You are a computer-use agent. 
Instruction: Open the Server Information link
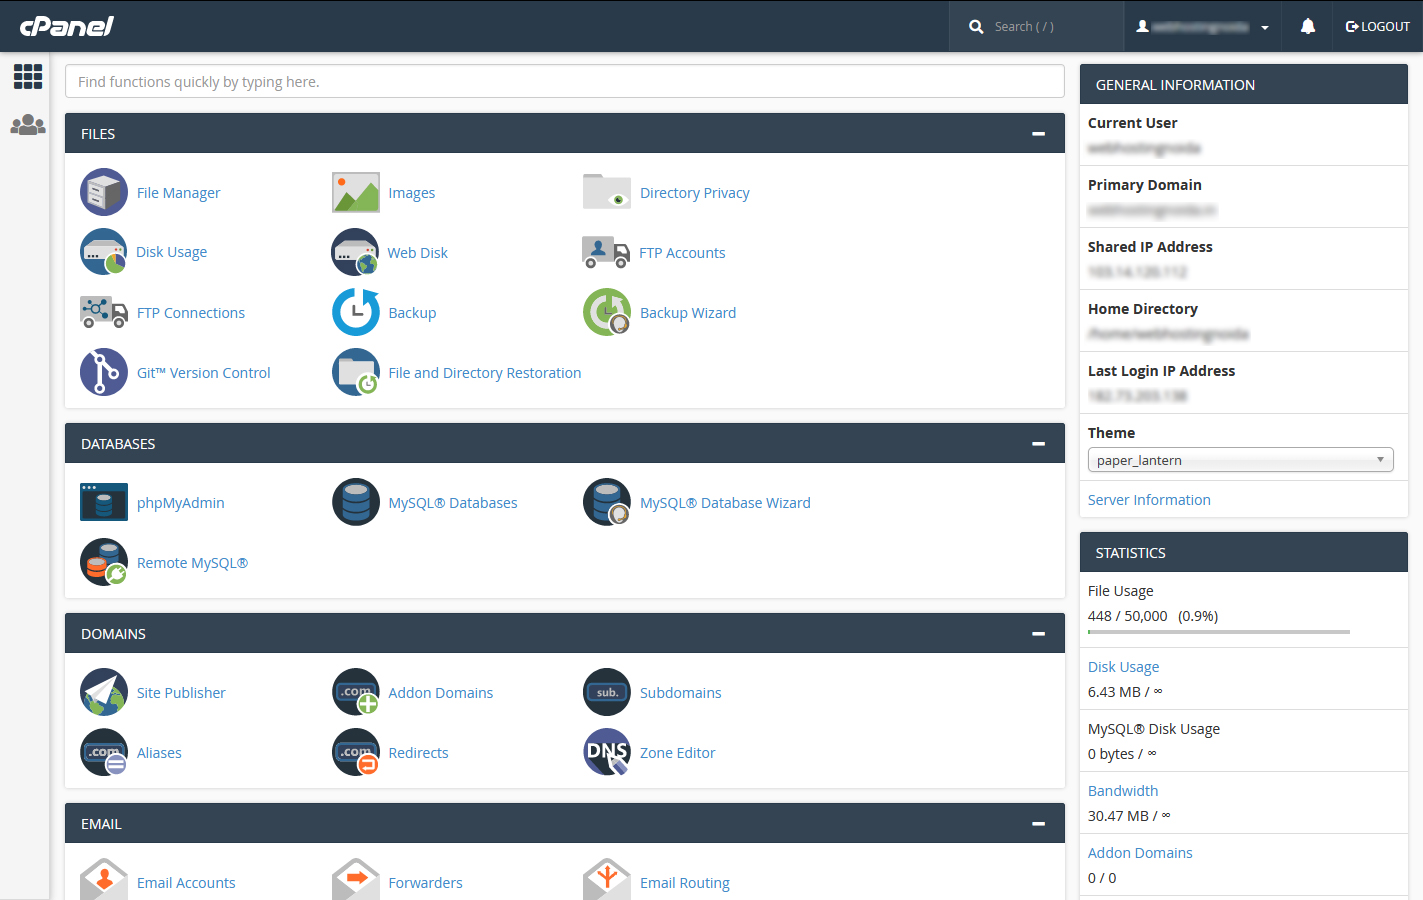[1149, 500]
